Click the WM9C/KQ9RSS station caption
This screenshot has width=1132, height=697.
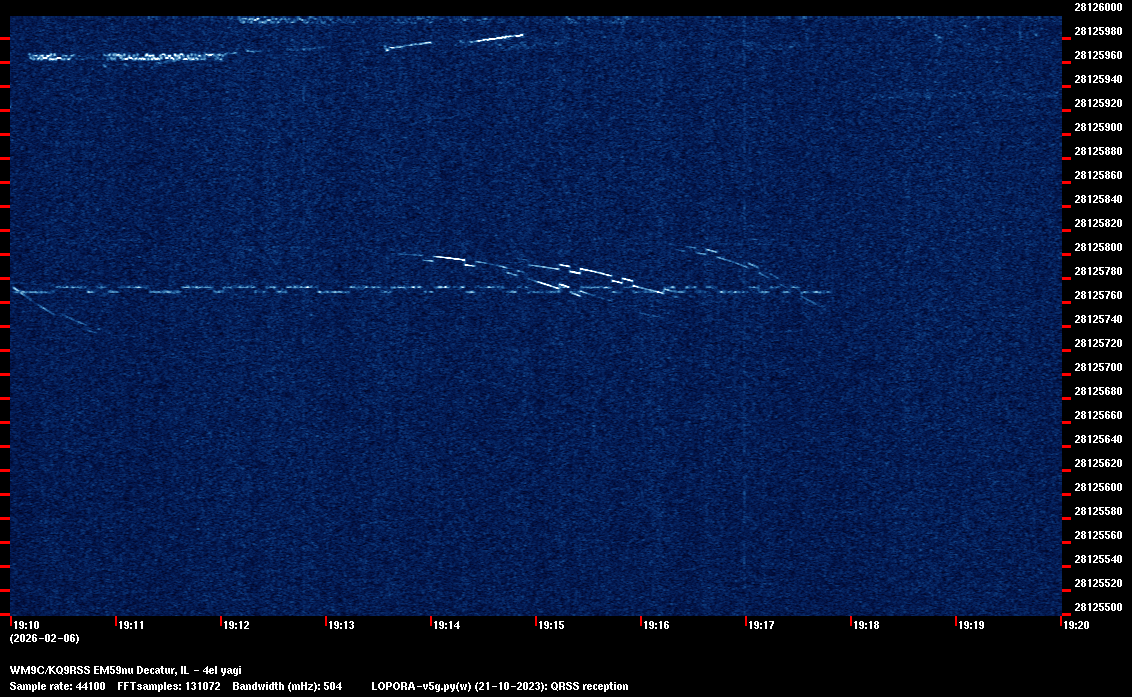[125, 670]
